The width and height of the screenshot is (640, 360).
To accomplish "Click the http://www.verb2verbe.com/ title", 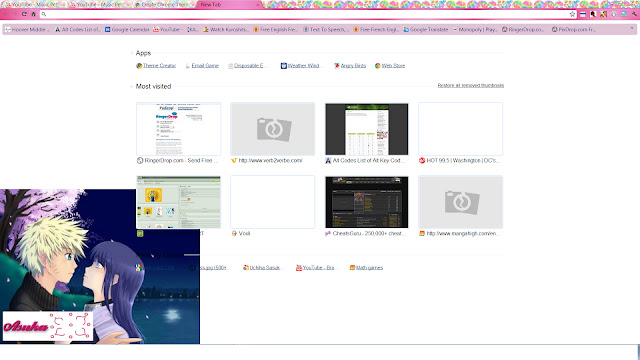I will (270, 160).
